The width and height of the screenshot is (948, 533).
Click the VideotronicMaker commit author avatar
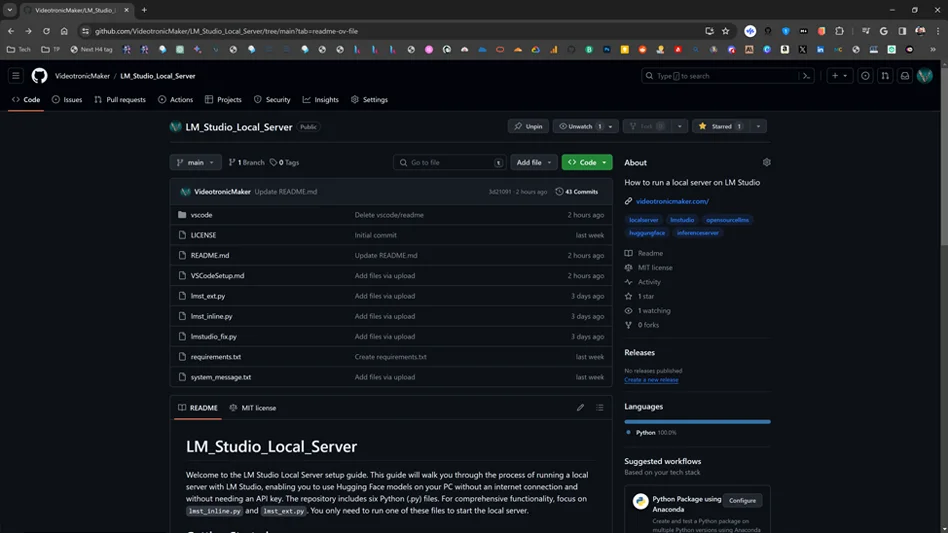tap(186, 192)
